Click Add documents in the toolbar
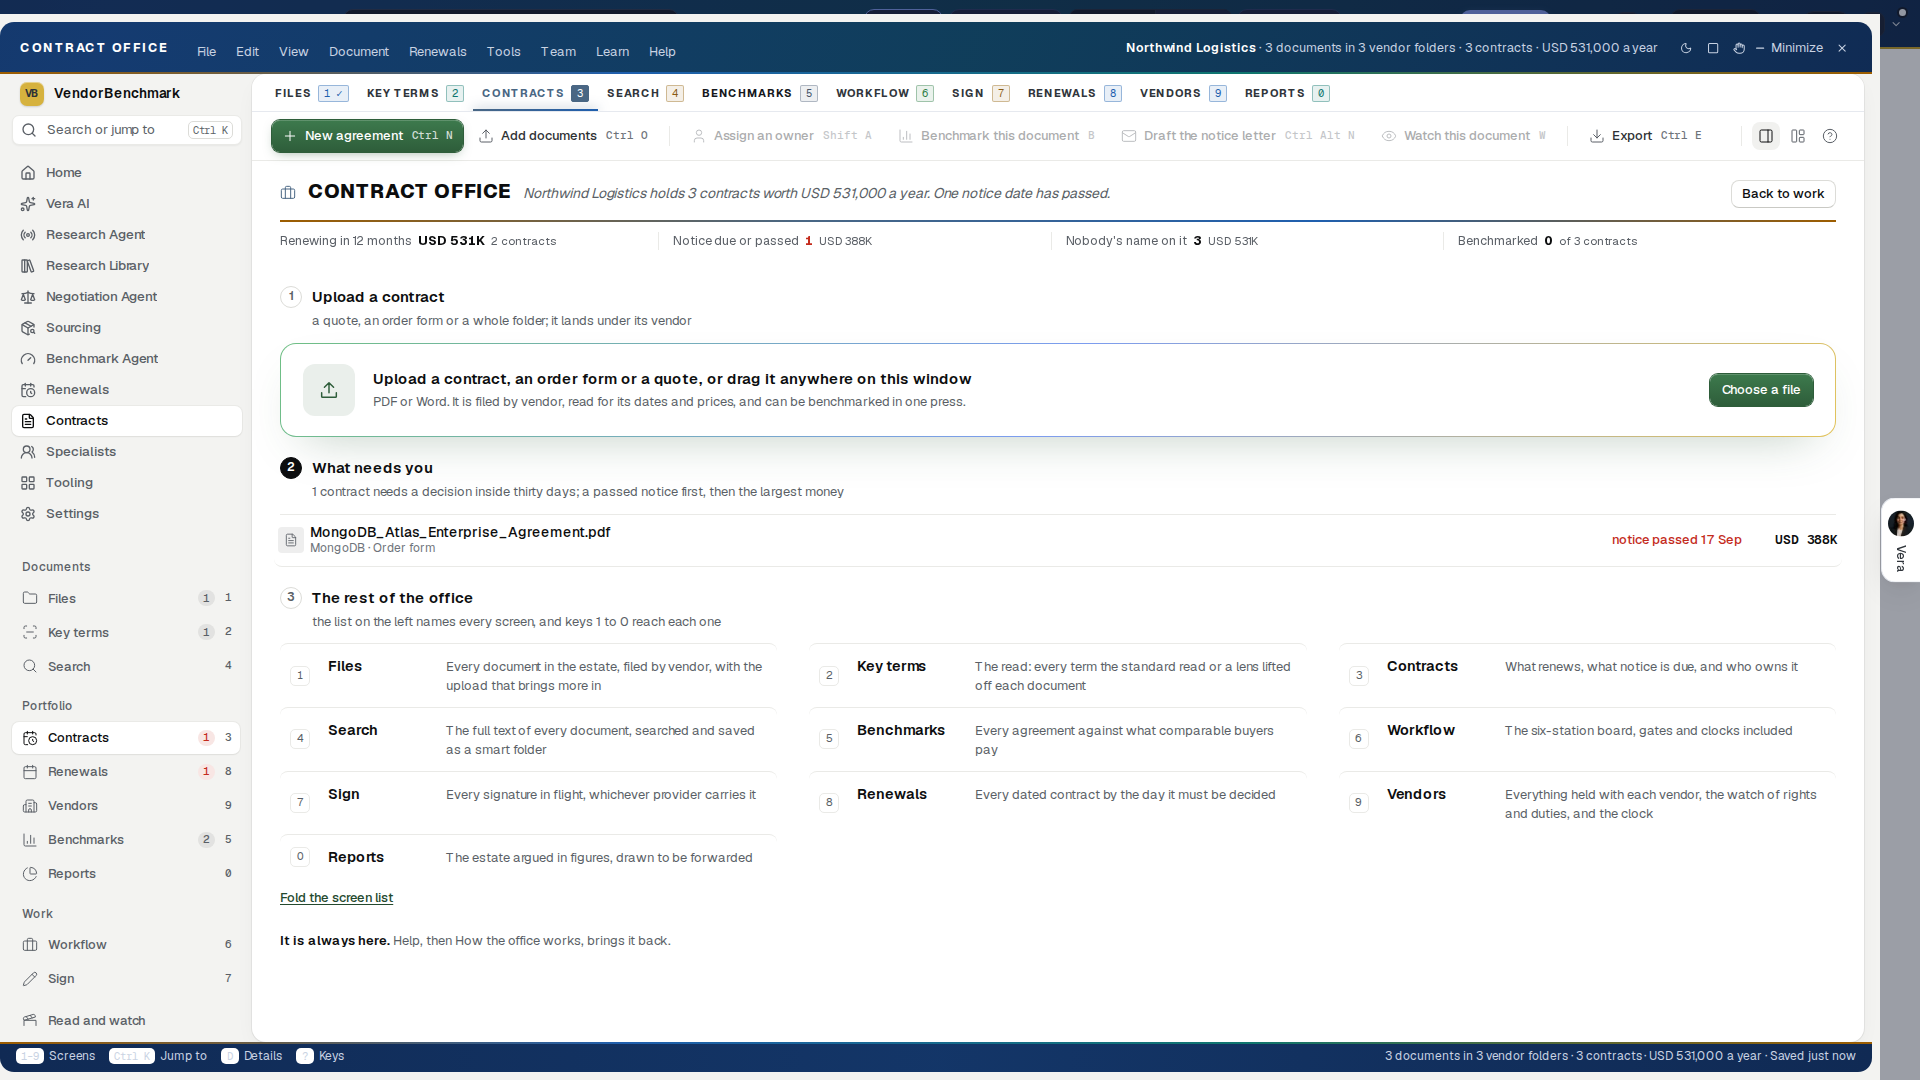This screenshot has height=1080, width=1920. coord(564,136)
